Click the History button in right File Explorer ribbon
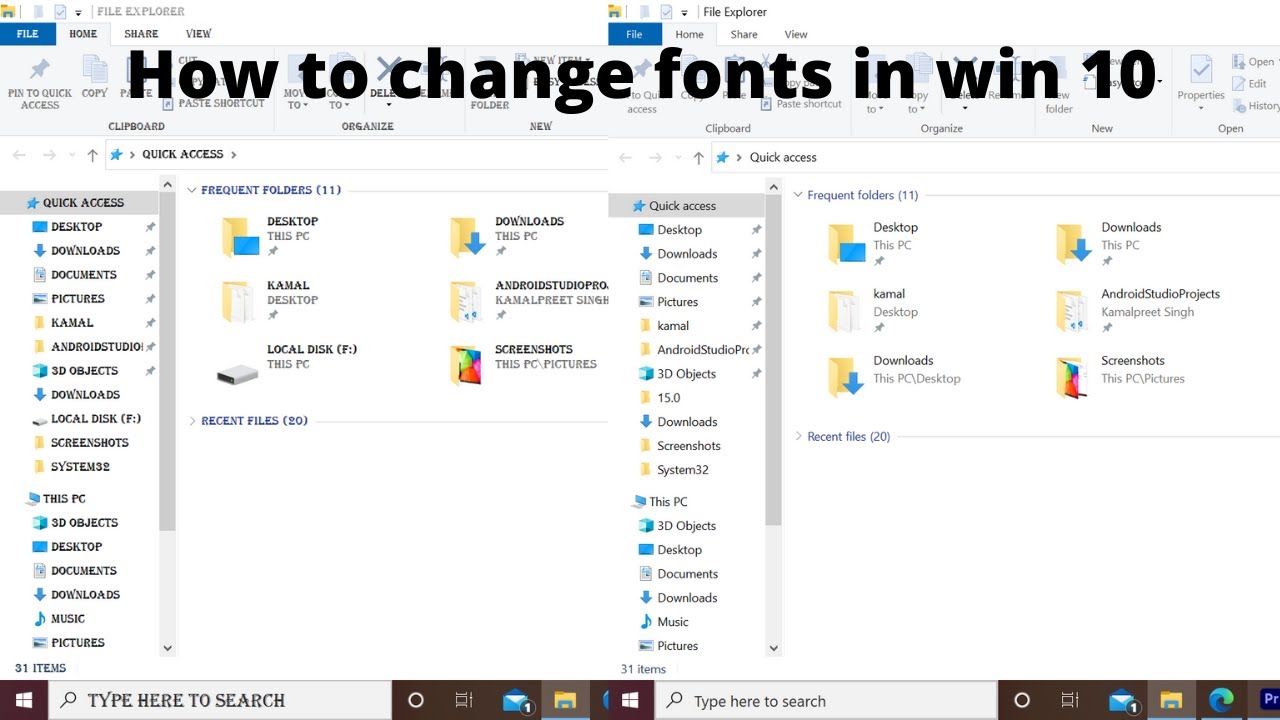 (x=1256, y=106)
